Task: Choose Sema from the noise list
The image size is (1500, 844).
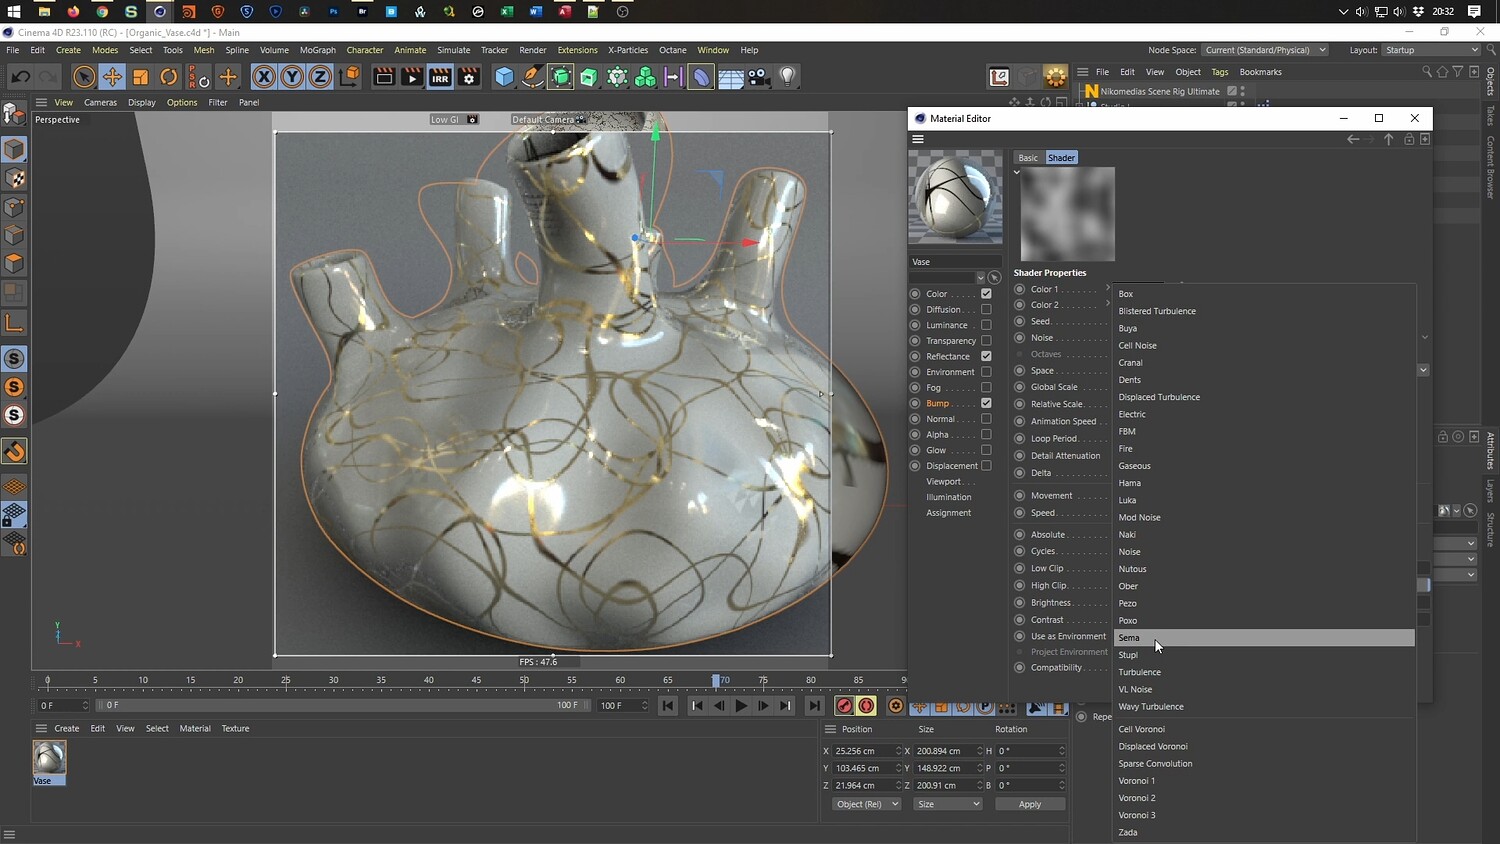Action: [x=1129, y=638]
